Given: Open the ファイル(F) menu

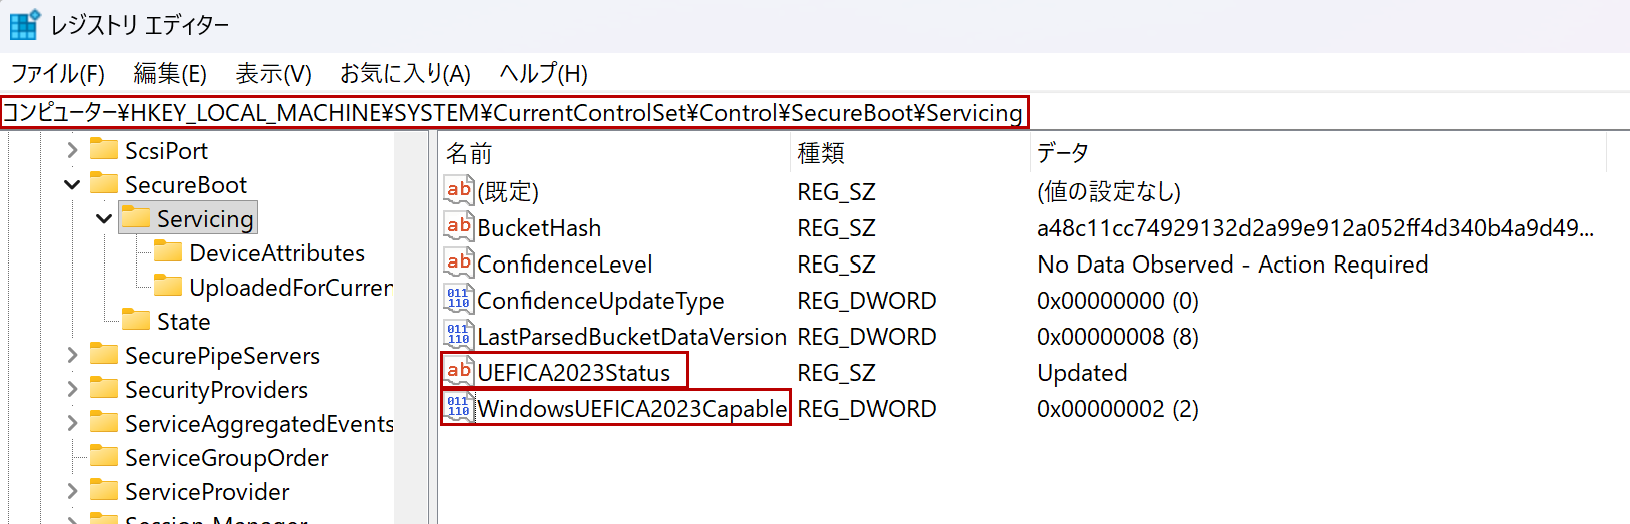Looking at the screenshot, I should point(58,74).
